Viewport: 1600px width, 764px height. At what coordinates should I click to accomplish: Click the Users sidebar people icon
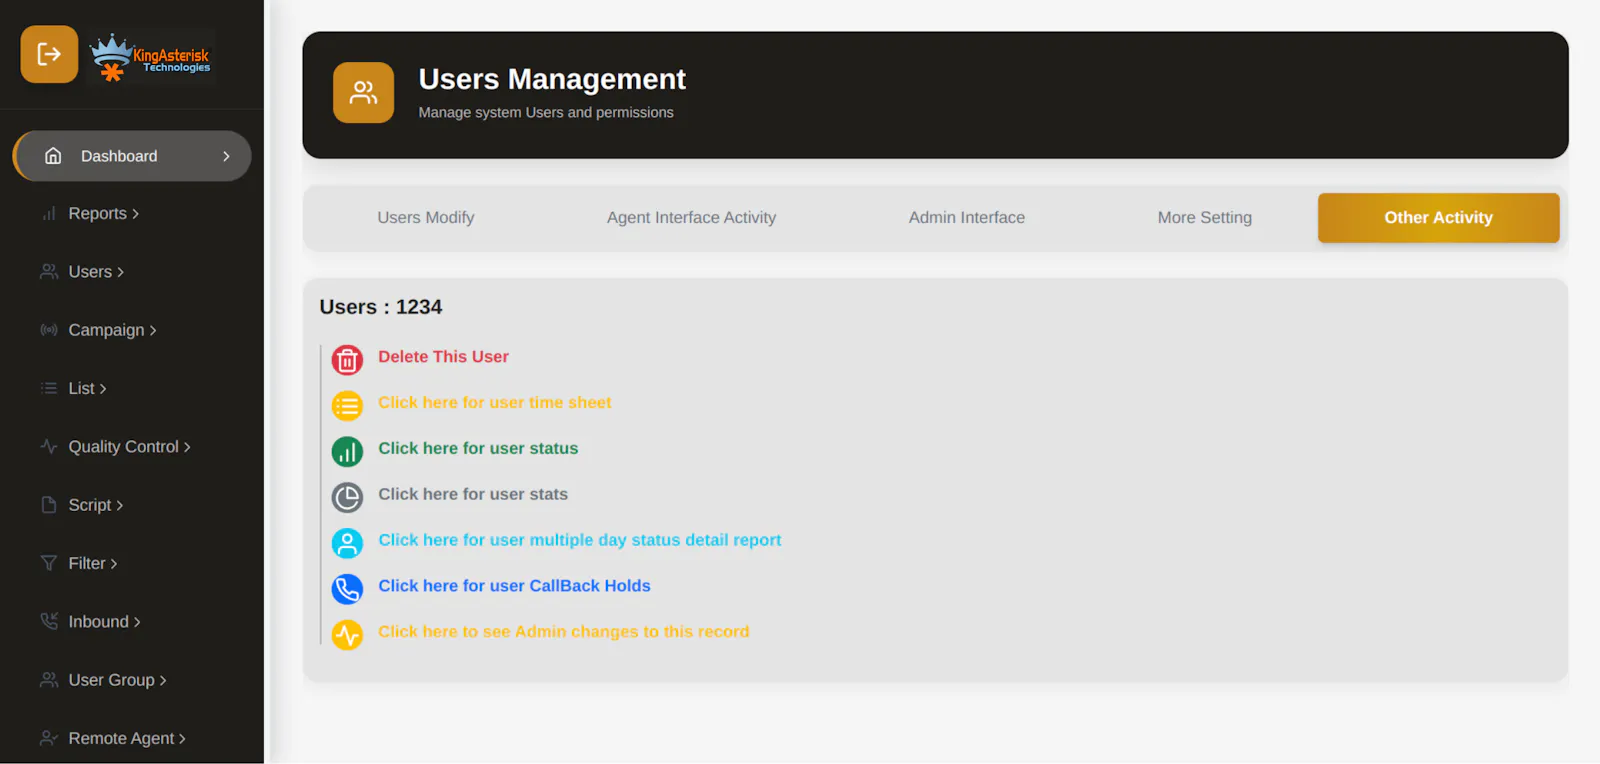click(x=49, y=272)
